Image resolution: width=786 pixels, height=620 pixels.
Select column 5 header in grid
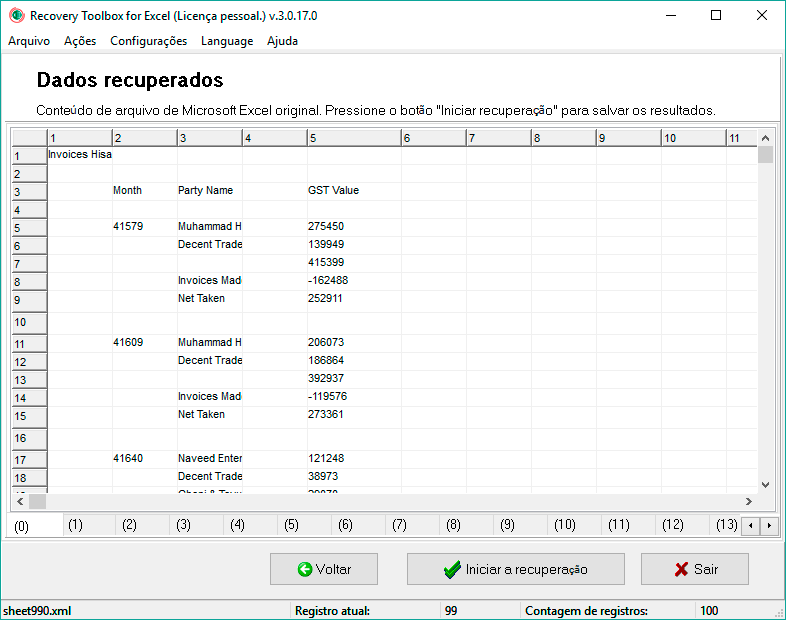354,138
